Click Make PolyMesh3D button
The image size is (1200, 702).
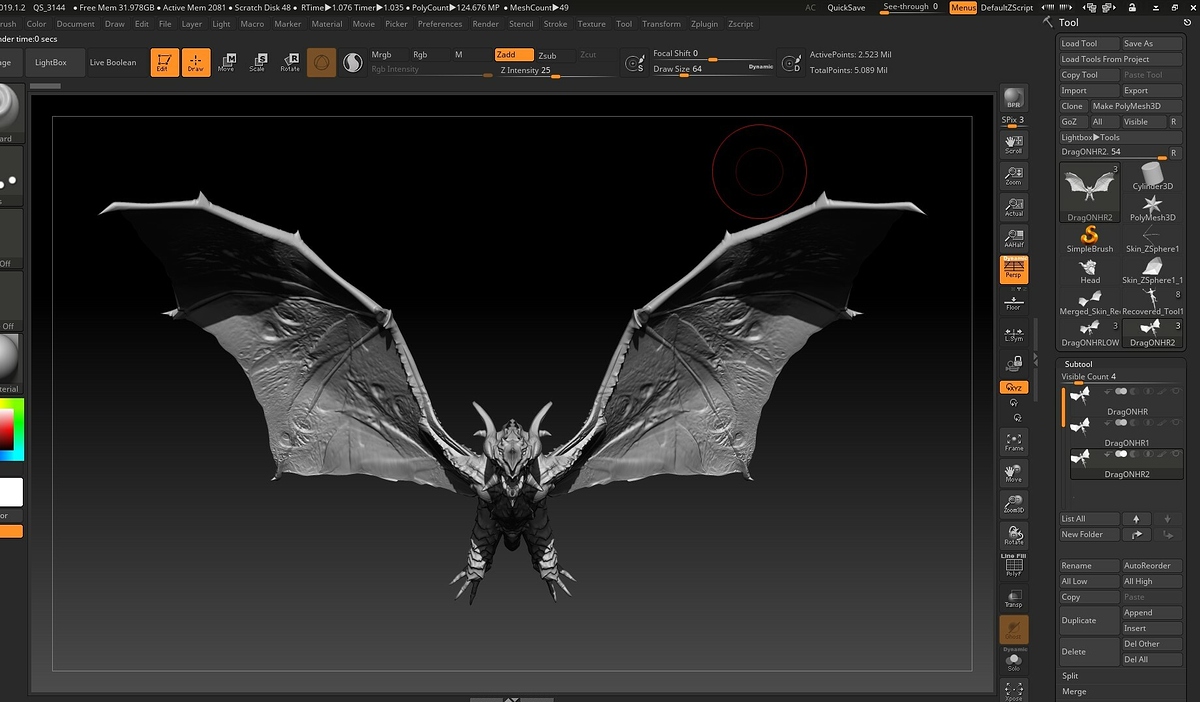(1136, 106)
